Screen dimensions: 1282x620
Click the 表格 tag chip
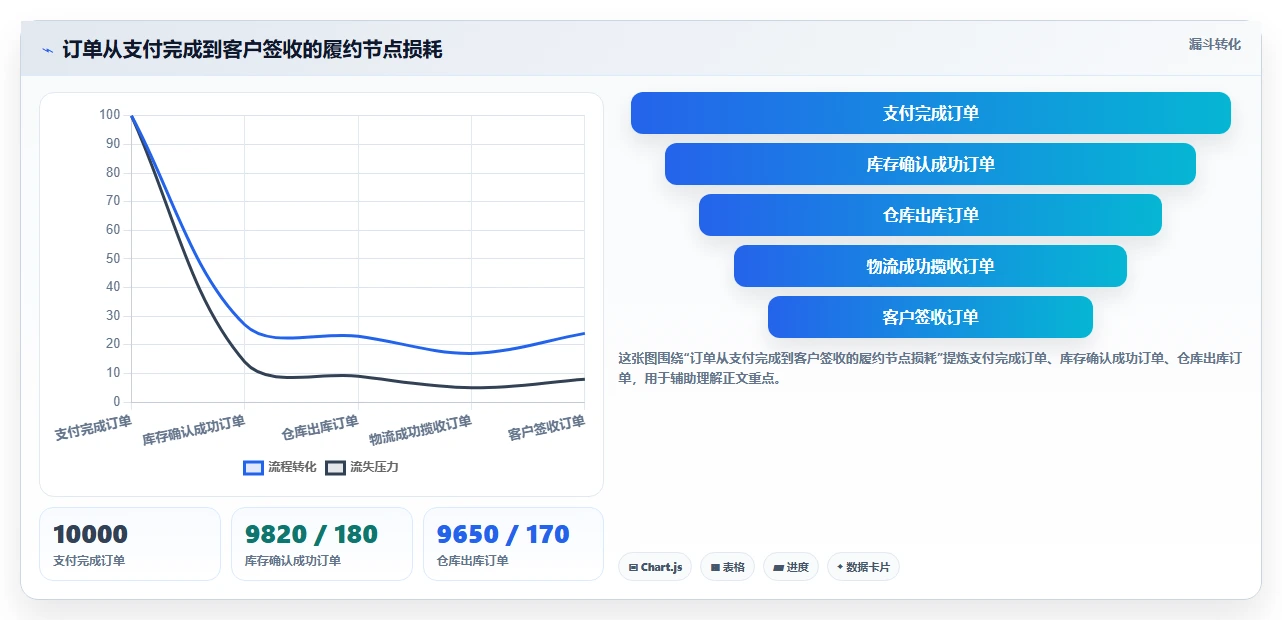point(727,567)
